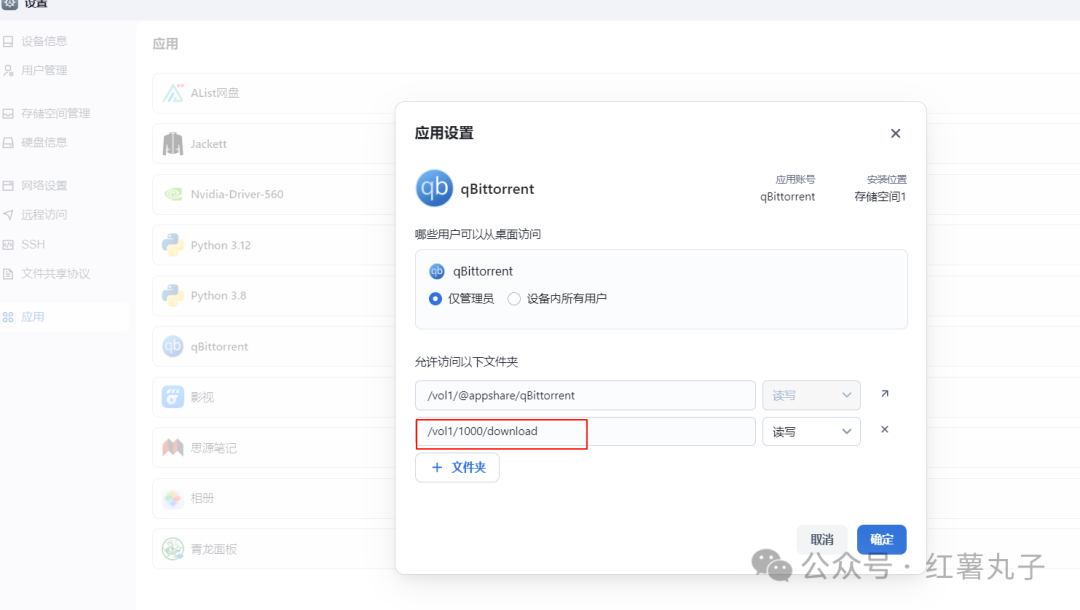
Task: Go to 硬盘信息 settings
Action: [44, 143]
